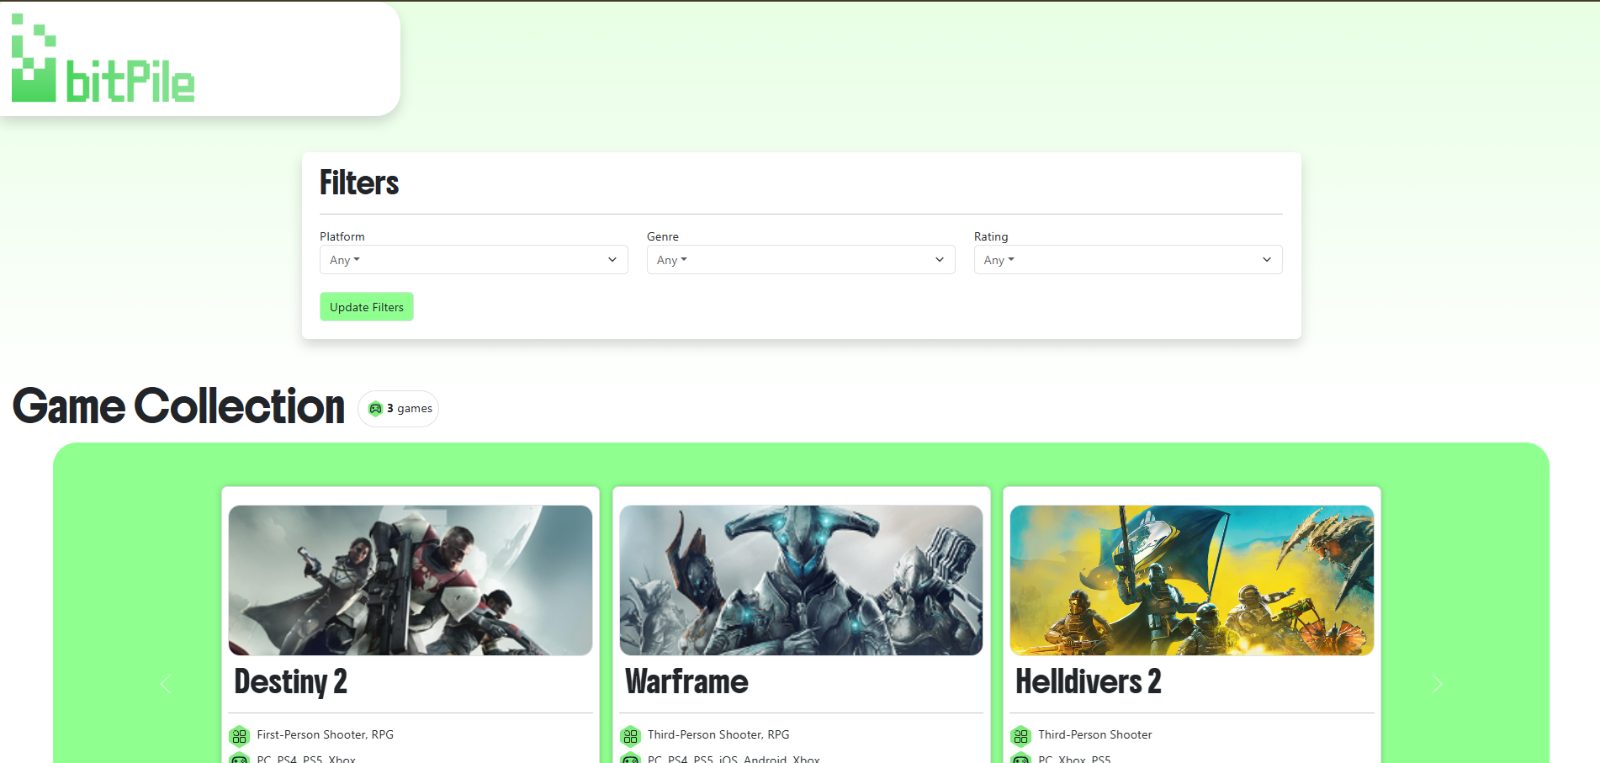Open the Destiny 2 cover image

click(410, 580)
